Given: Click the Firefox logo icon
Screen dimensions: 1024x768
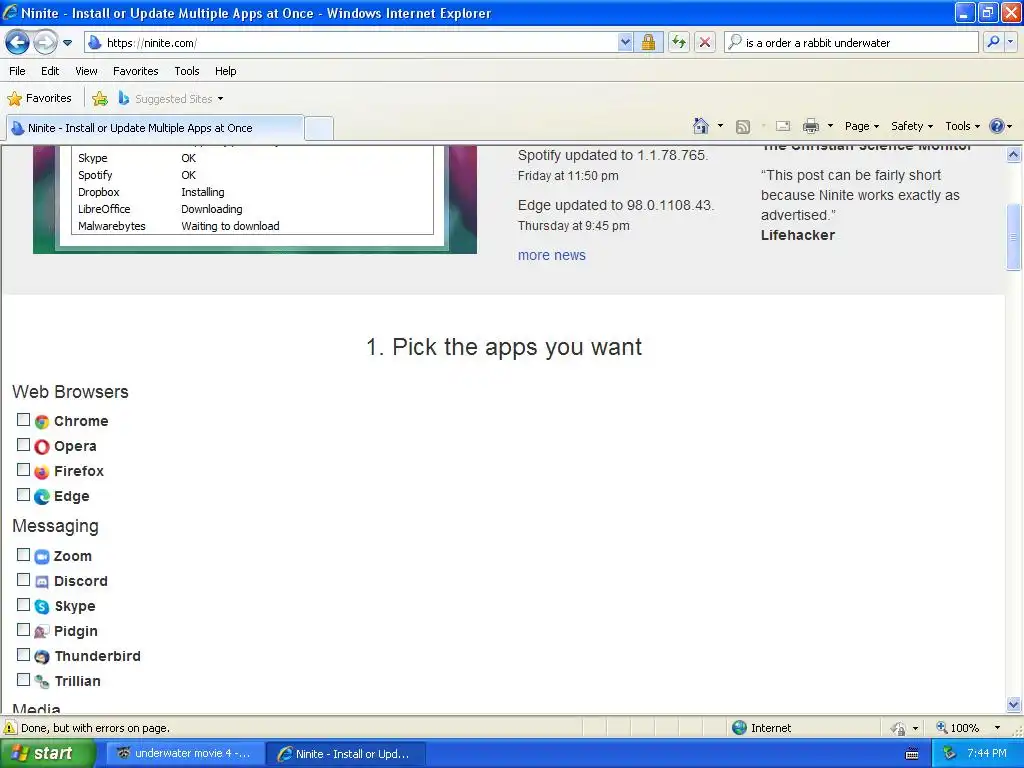Looking at the screenshot, I should pos(42,472).
